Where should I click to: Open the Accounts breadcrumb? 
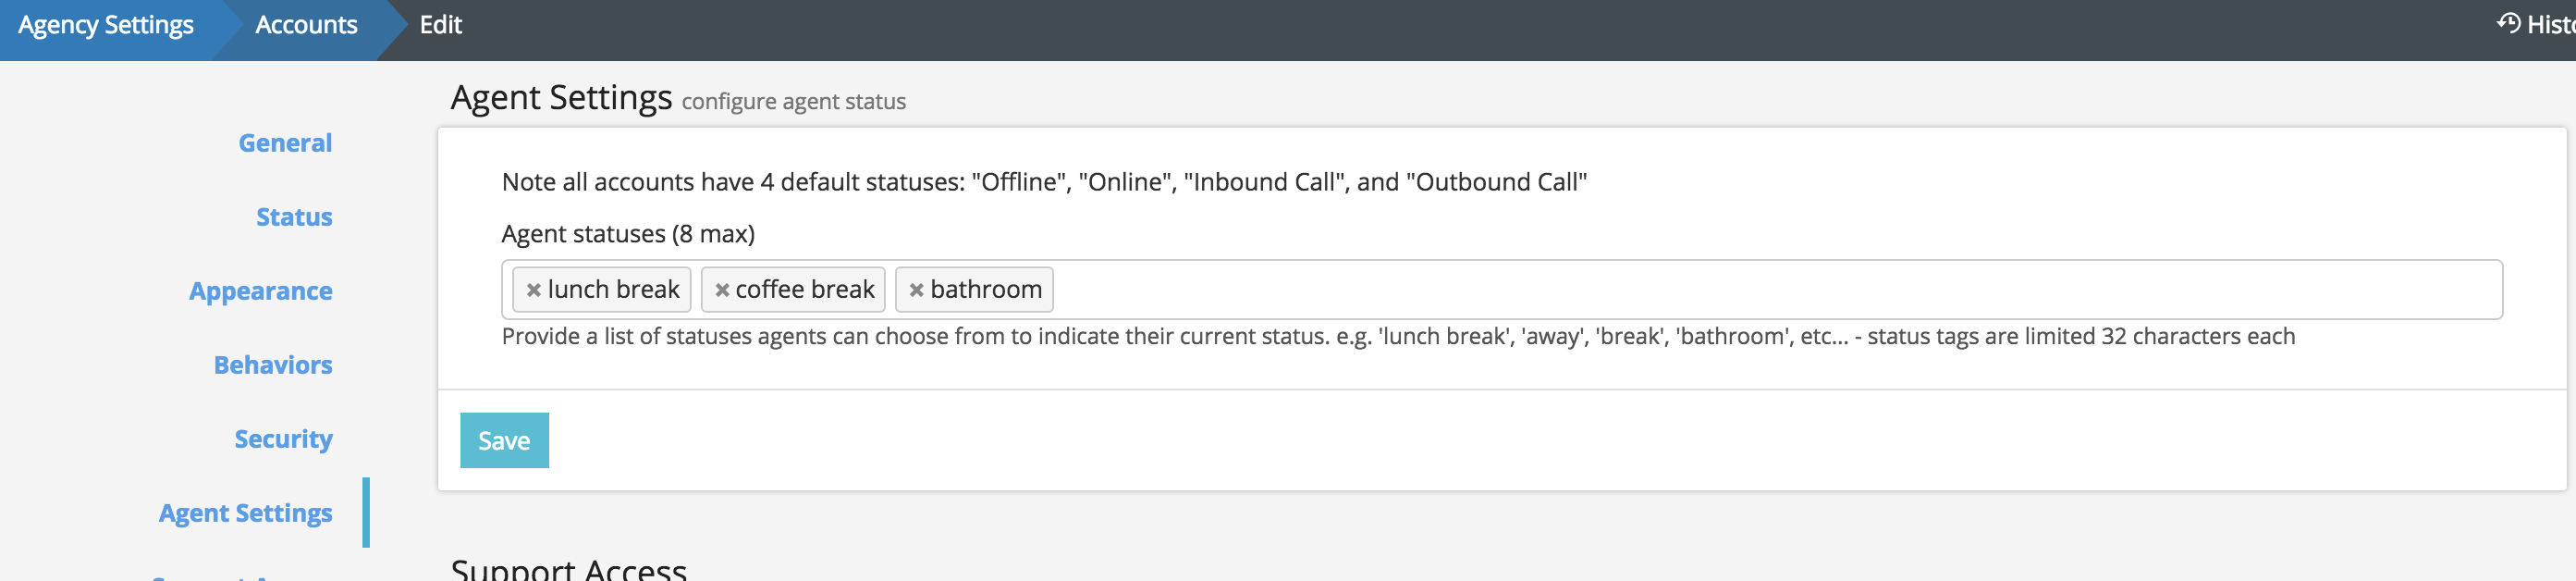coord(306,25)
